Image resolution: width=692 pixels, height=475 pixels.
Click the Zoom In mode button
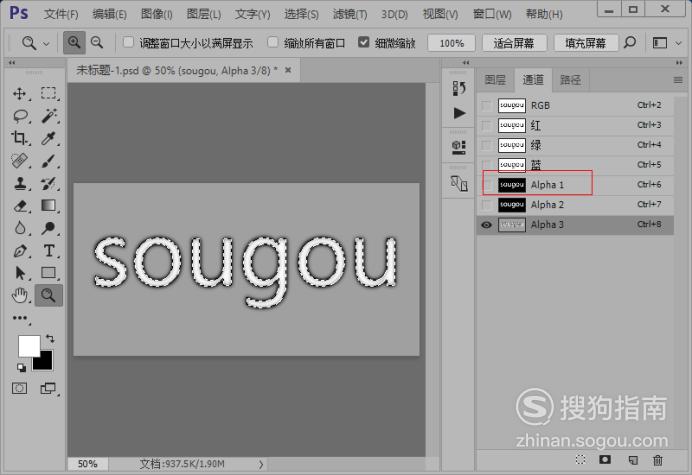pyautogui.click(x=74, y=43)
